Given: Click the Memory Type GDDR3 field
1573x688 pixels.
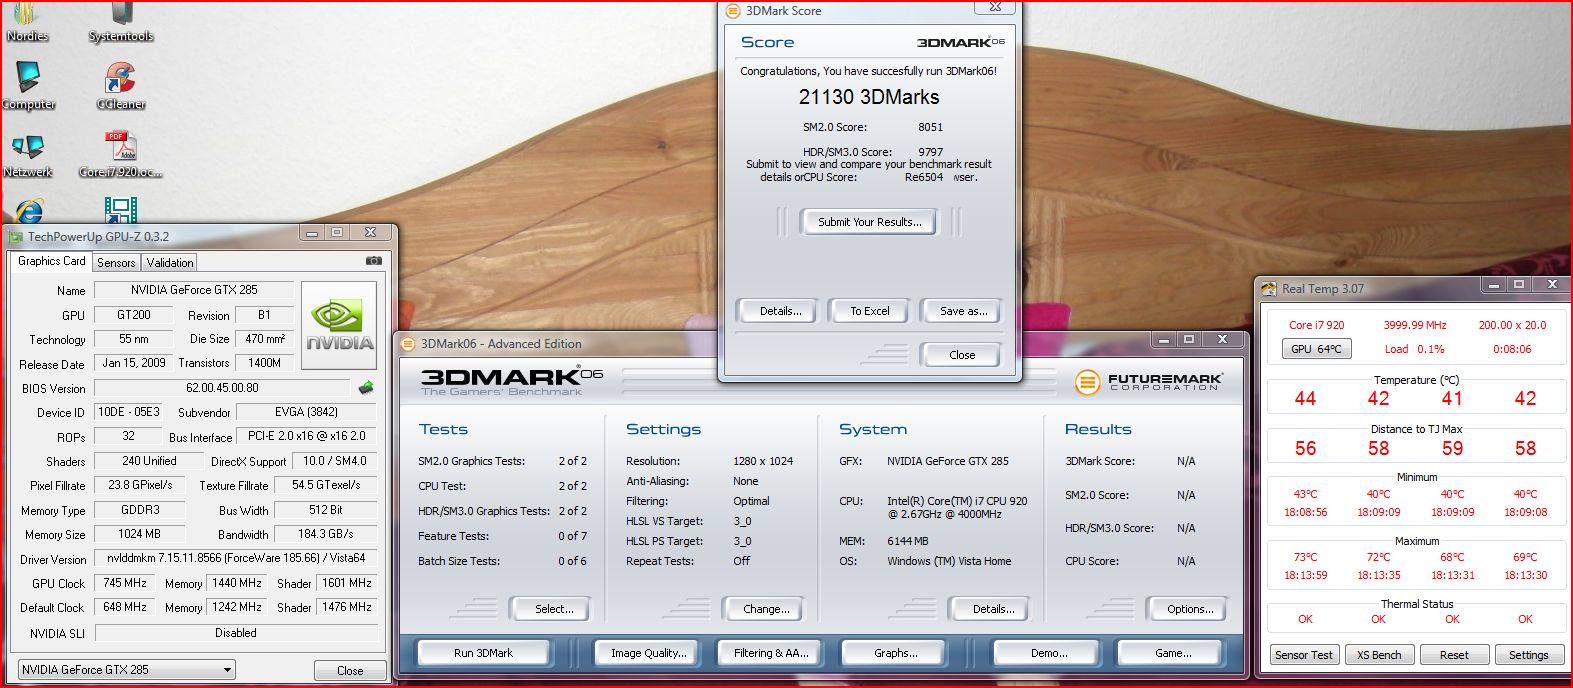Looking at the screenshot, I should tap(140, 510).
